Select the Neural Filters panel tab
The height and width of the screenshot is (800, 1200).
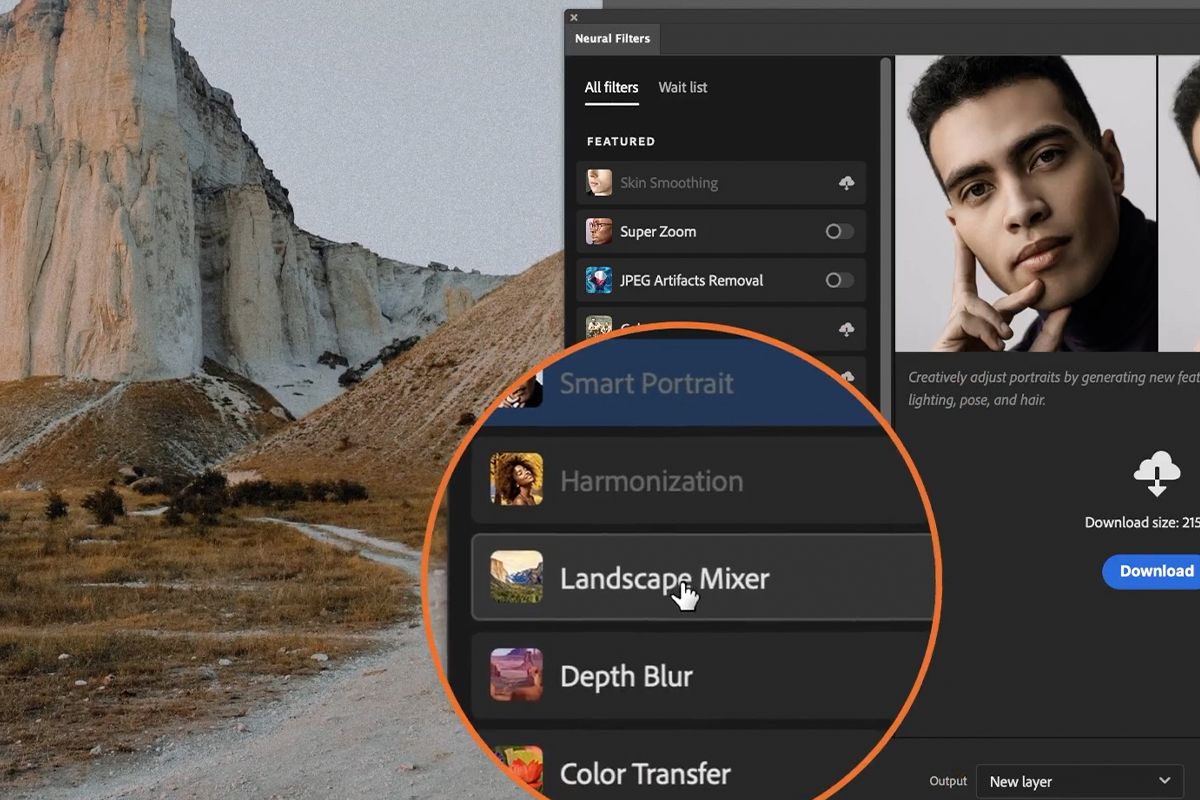(612, 39)
